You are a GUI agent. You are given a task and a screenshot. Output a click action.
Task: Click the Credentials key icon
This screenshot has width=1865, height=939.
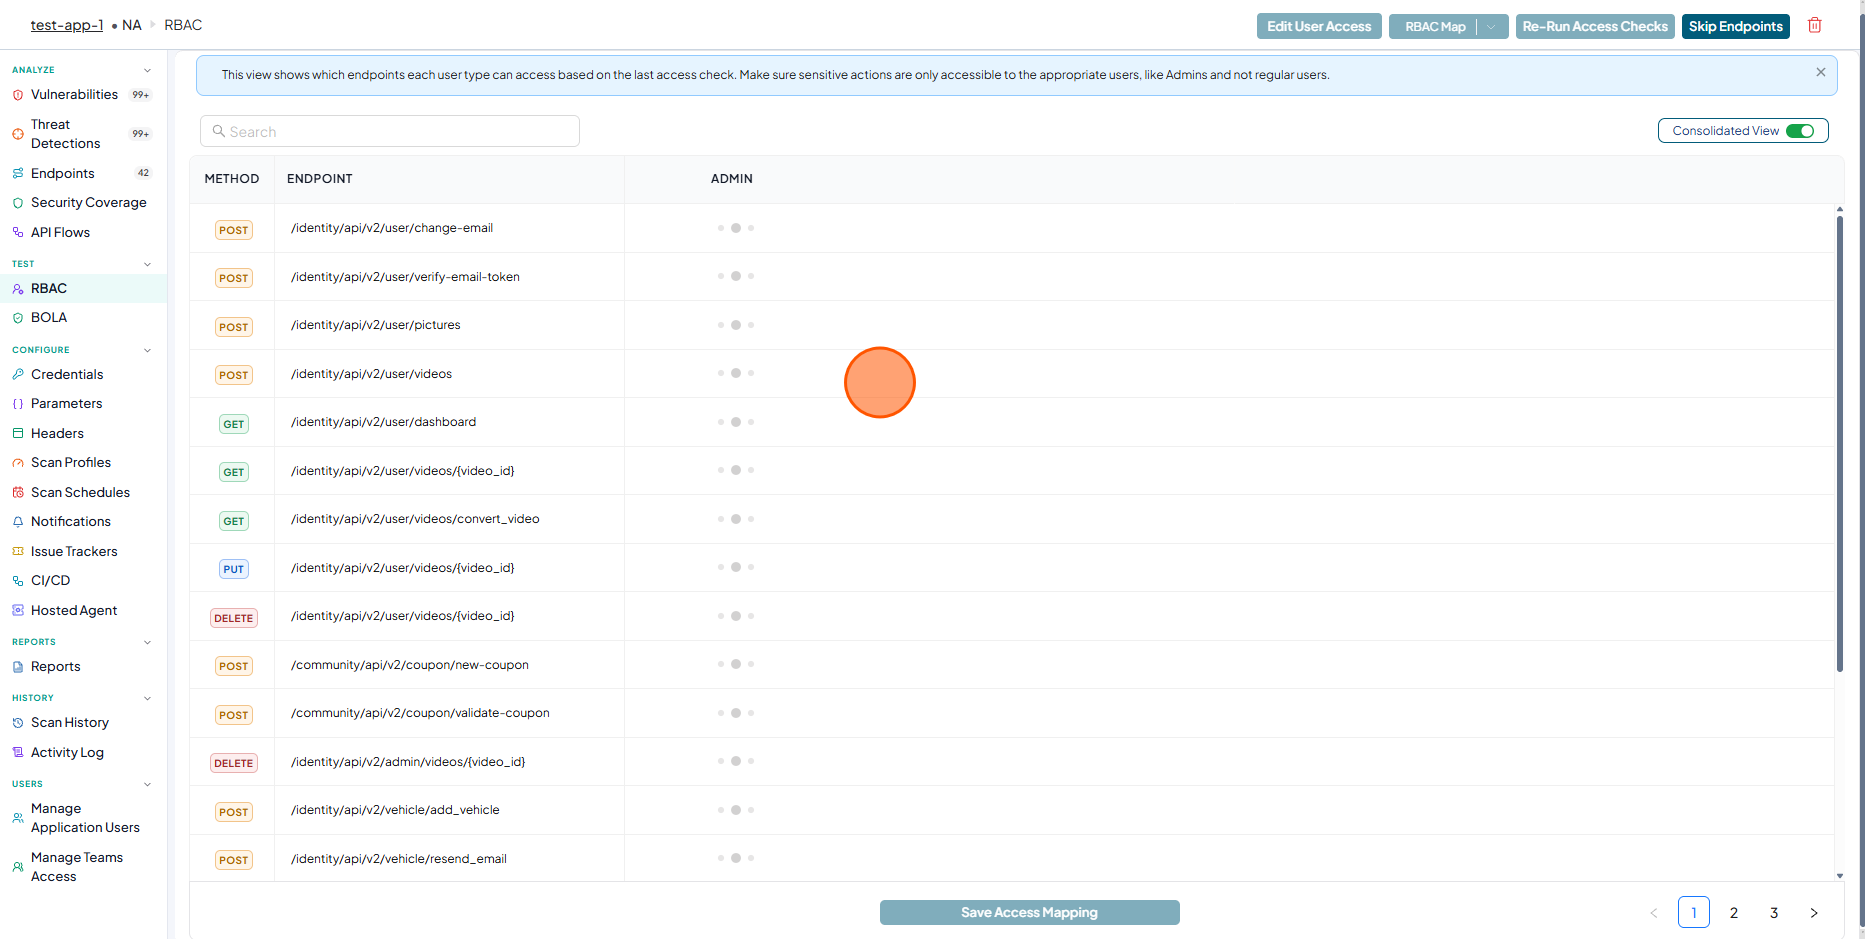(18, 375)
